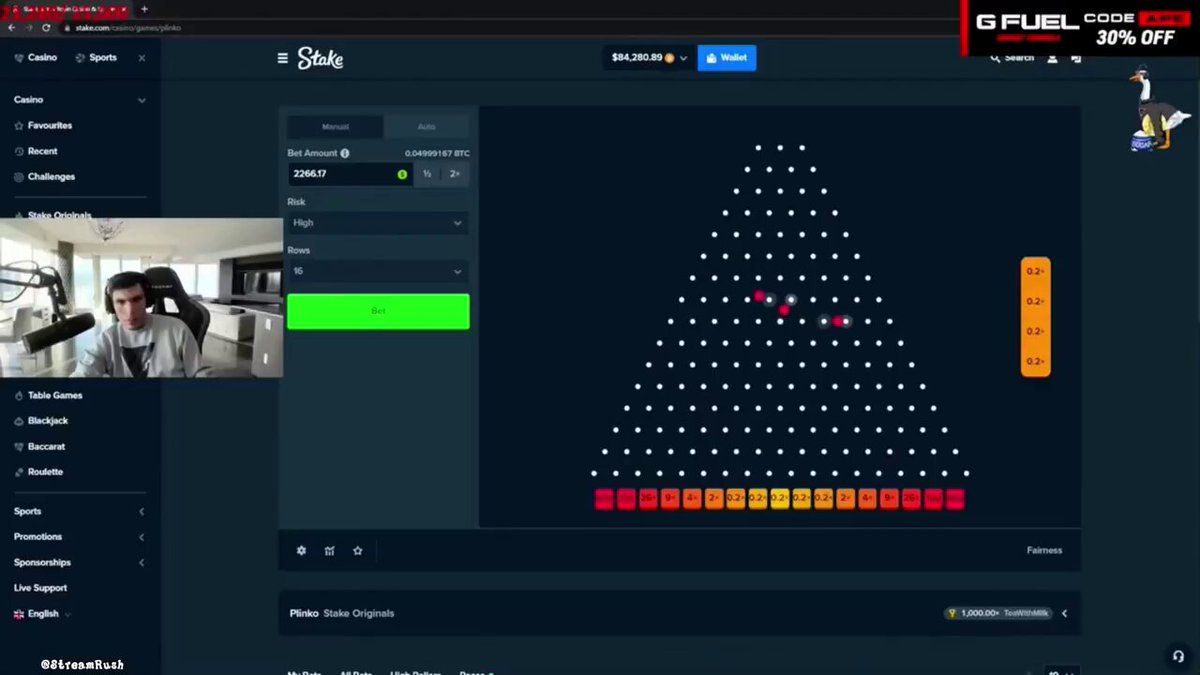Open the English language selector

tap(43, 614)
